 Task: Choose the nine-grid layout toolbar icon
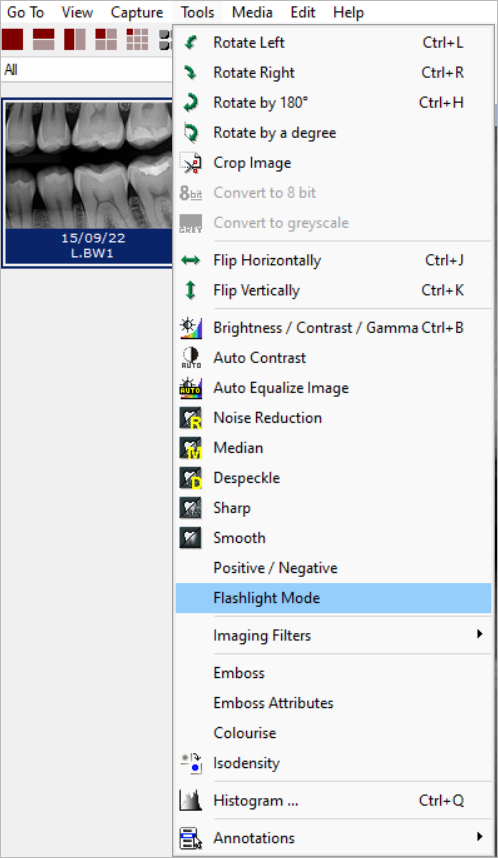coord(137,39)
